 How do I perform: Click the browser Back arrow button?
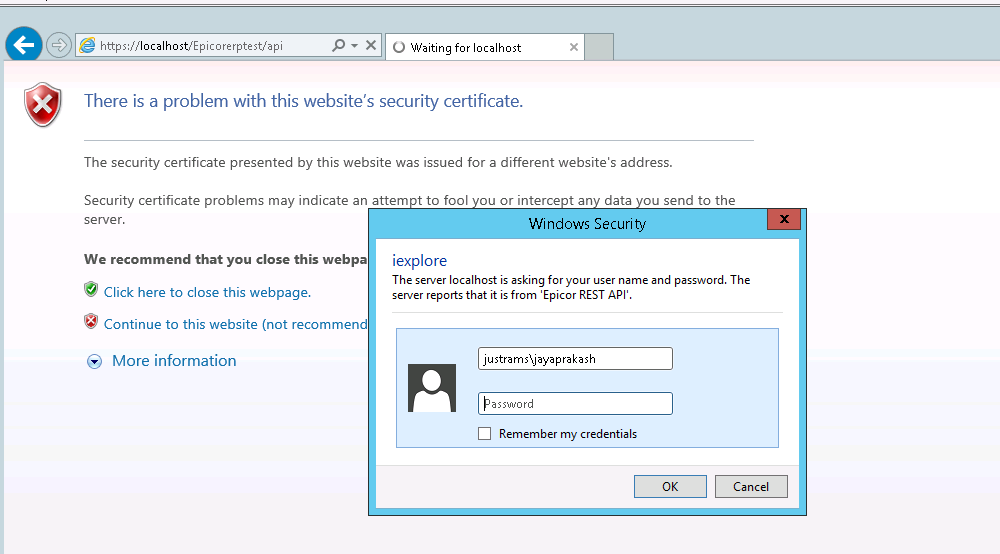[24, 45]
